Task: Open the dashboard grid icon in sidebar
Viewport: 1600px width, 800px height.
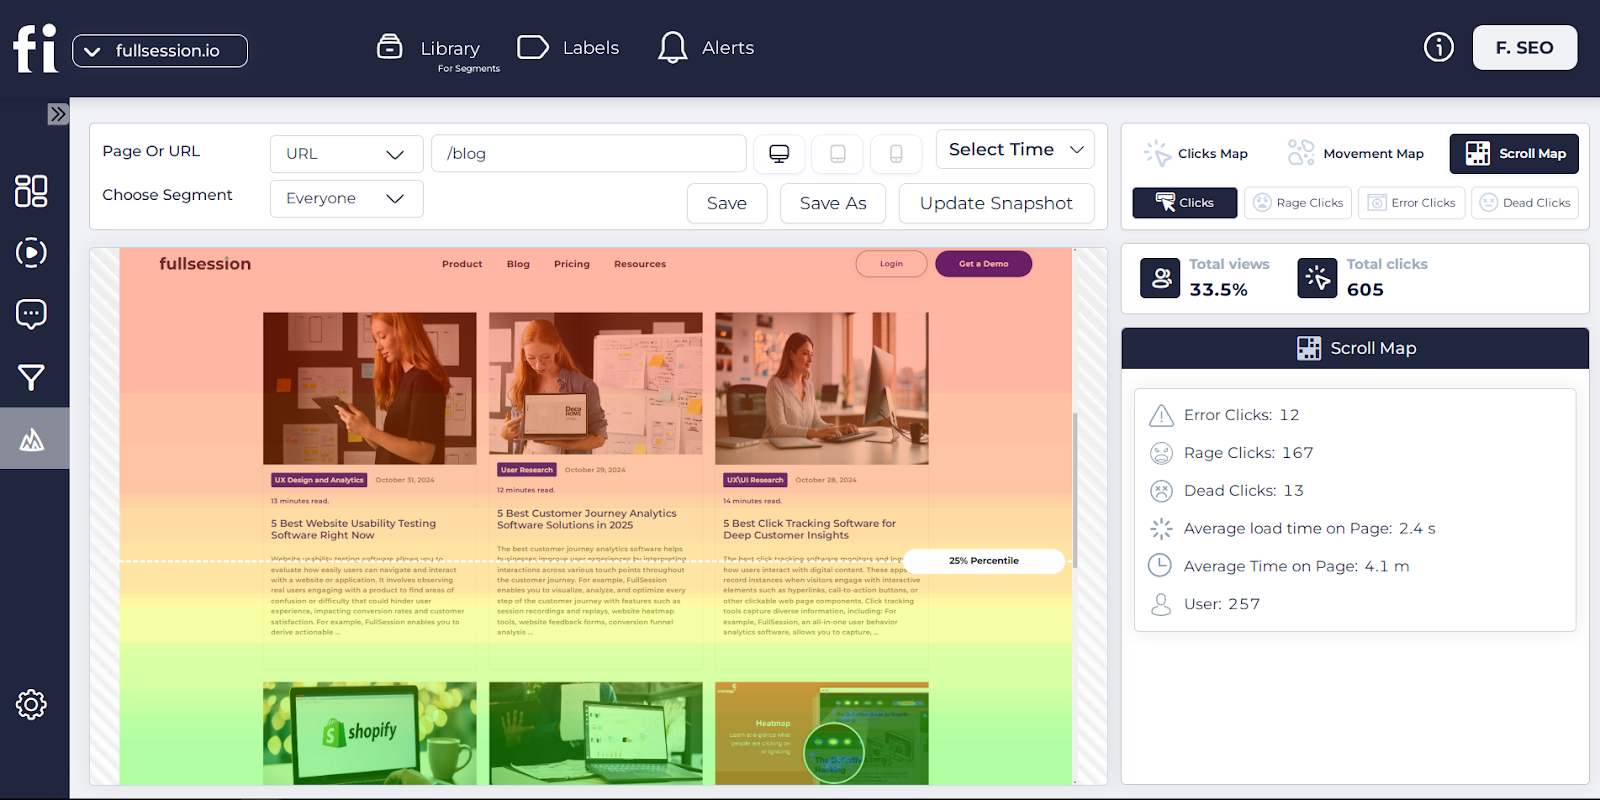Action: pyautogui.click(x=31, y=191)
